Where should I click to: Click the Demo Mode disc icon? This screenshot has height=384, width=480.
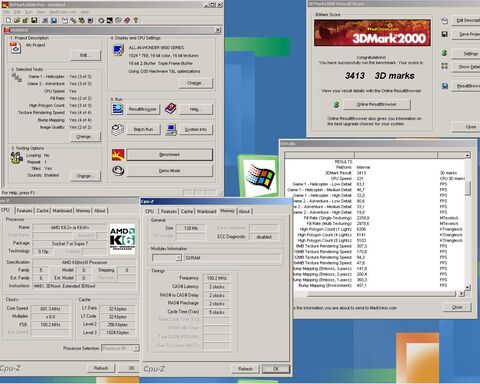tap(118, 171)
